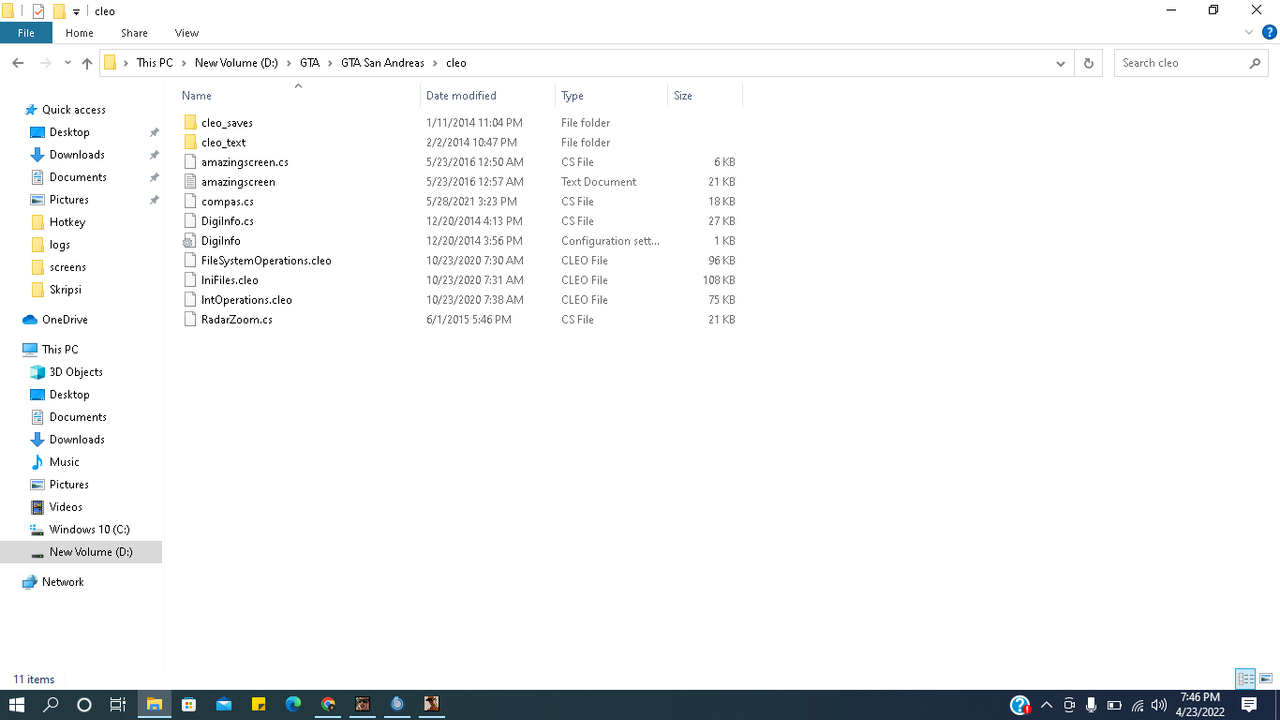Image resolution: width=1280 pixels, height=720 pixels.
Task: Select 'GTA' in the address breadcrumb
Action: pos(309,63)
